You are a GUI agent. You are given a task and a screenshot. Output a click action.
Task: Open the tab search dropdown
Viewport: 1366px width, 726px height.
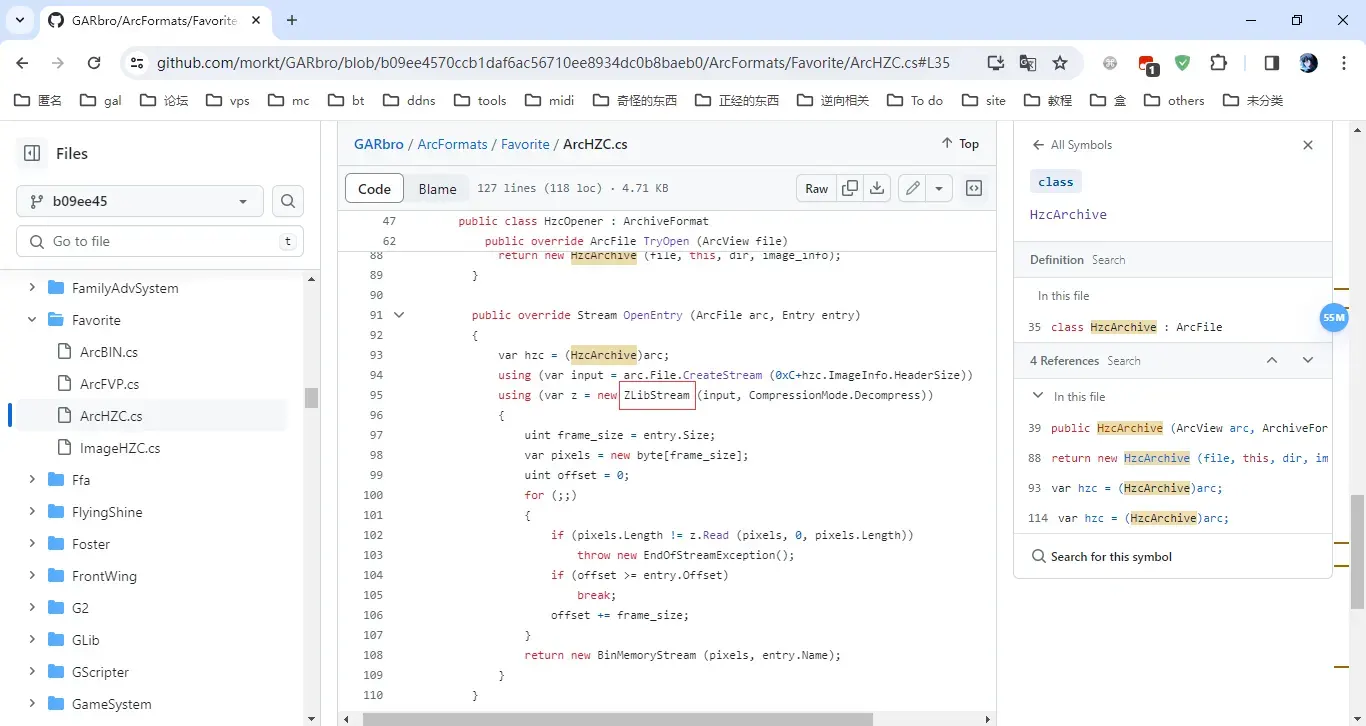click(19, 20)
